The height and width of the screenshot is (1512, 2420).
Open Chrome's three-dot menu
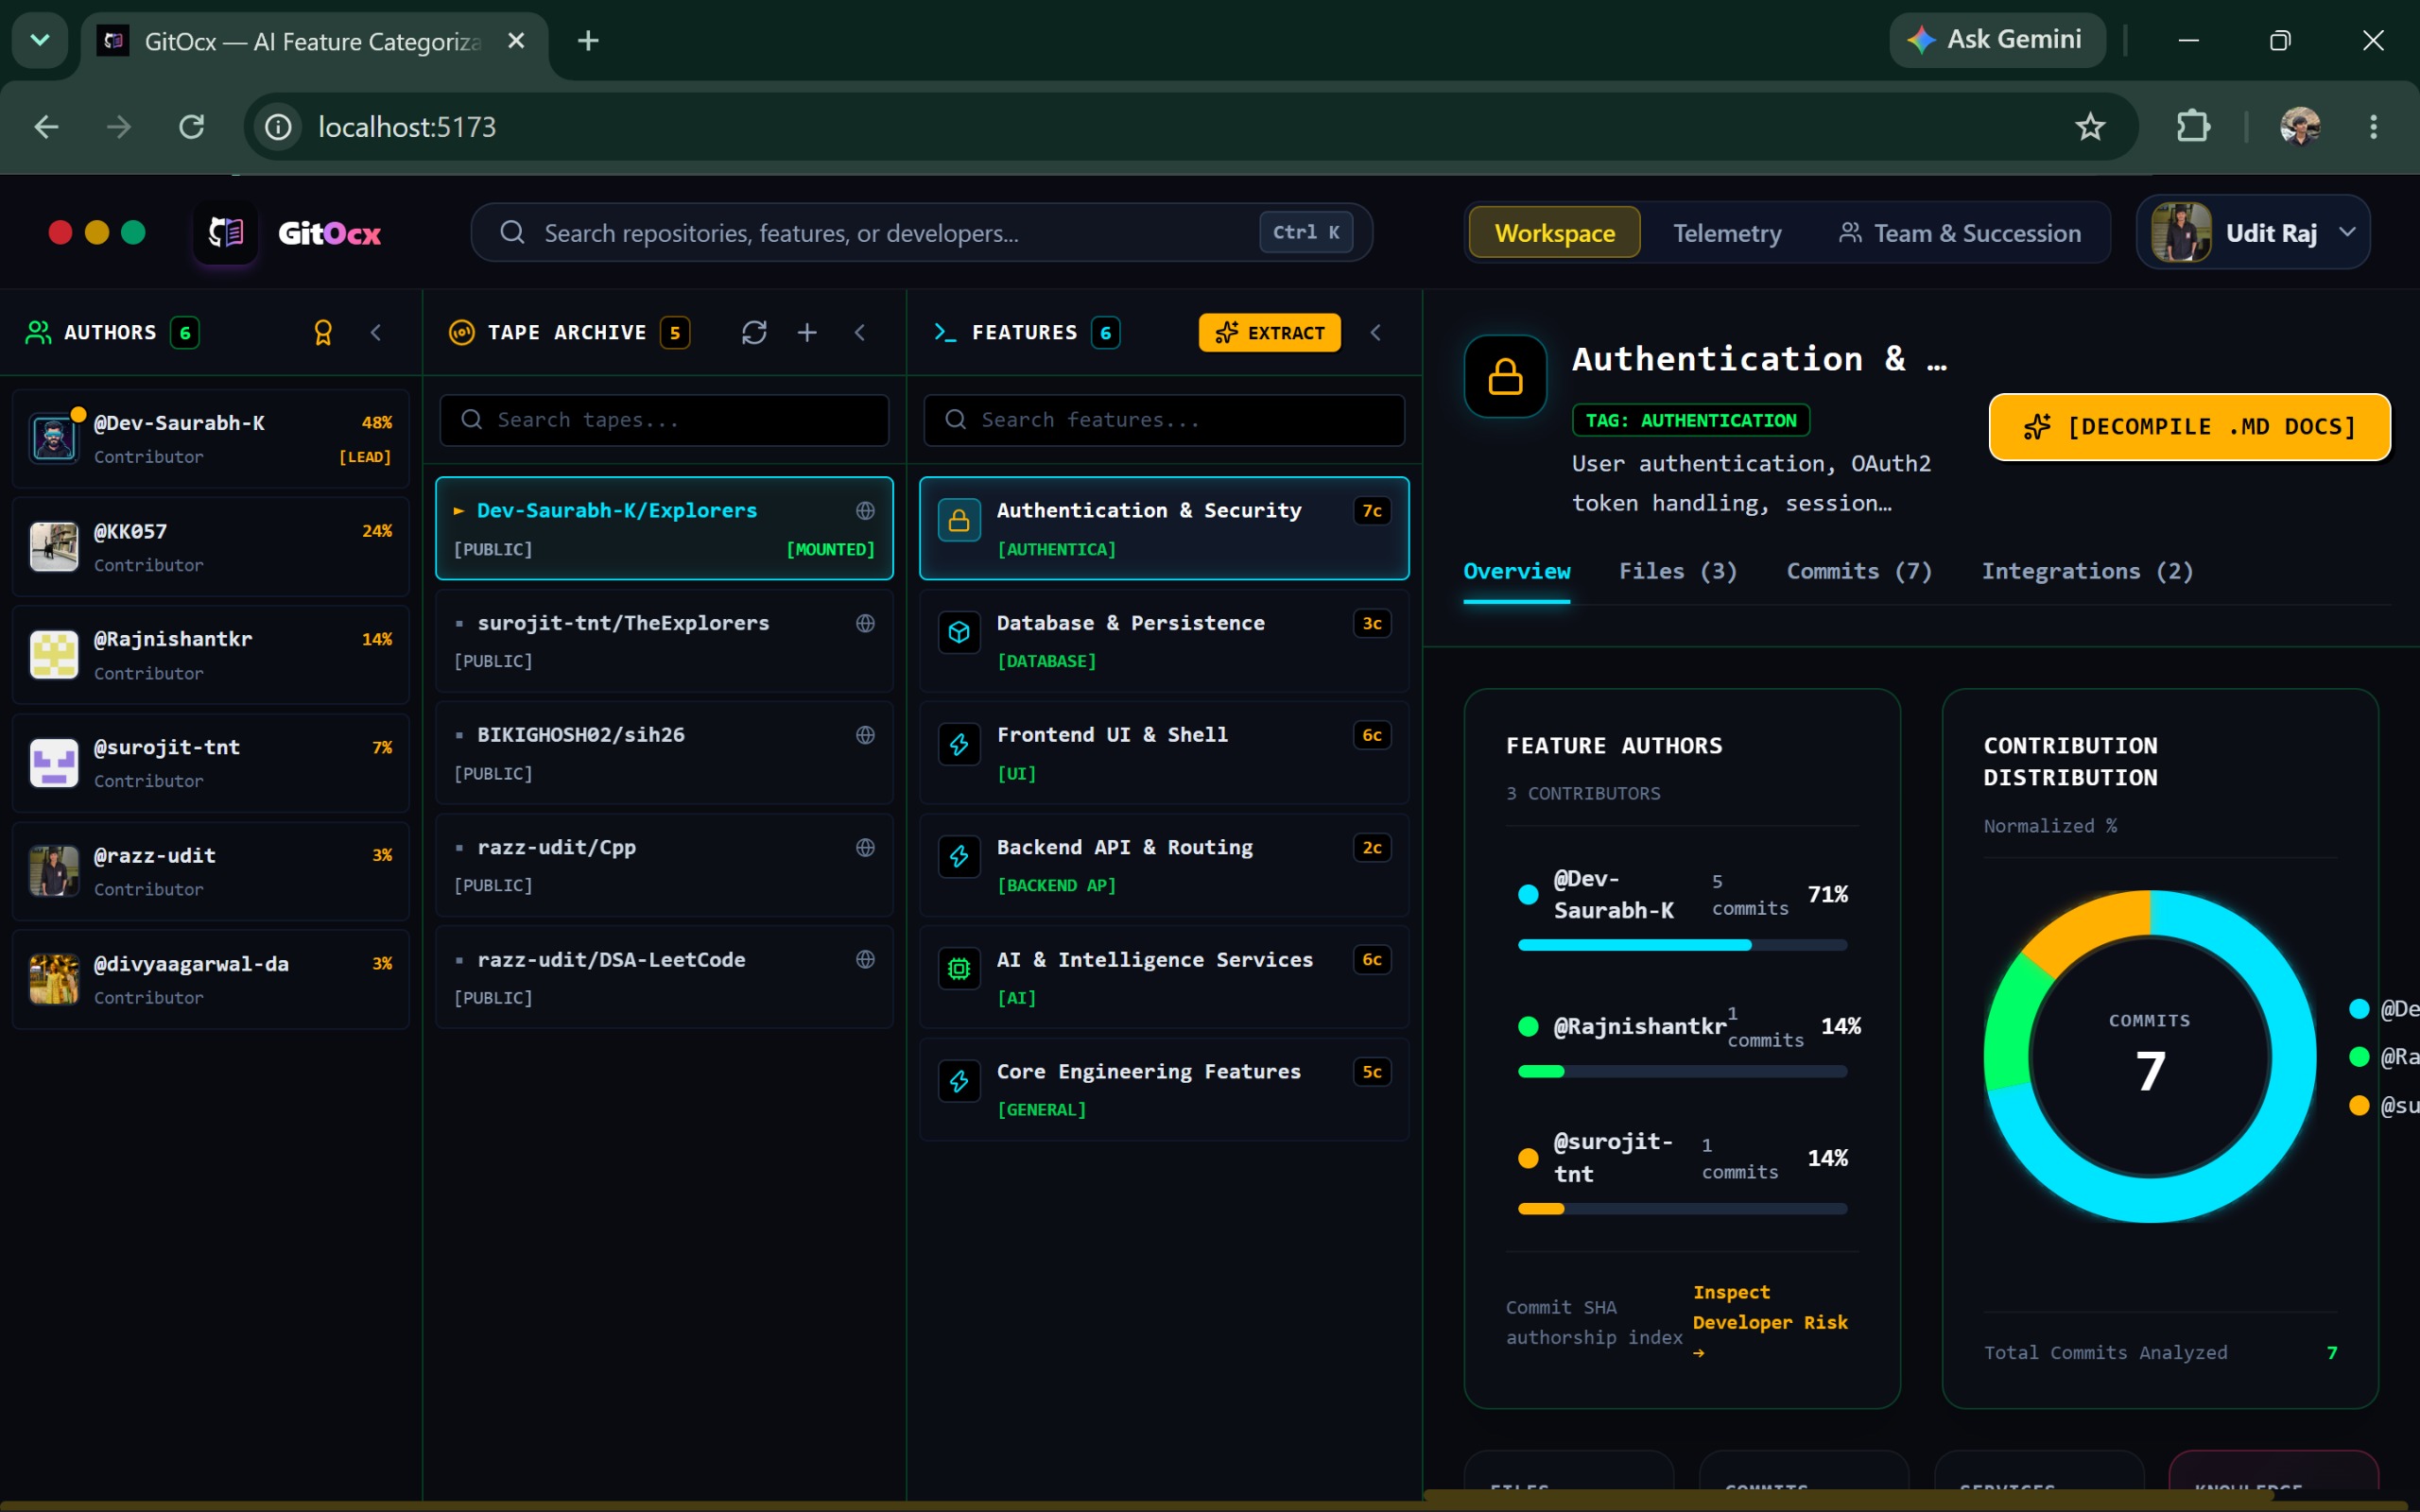point(2373,127)
